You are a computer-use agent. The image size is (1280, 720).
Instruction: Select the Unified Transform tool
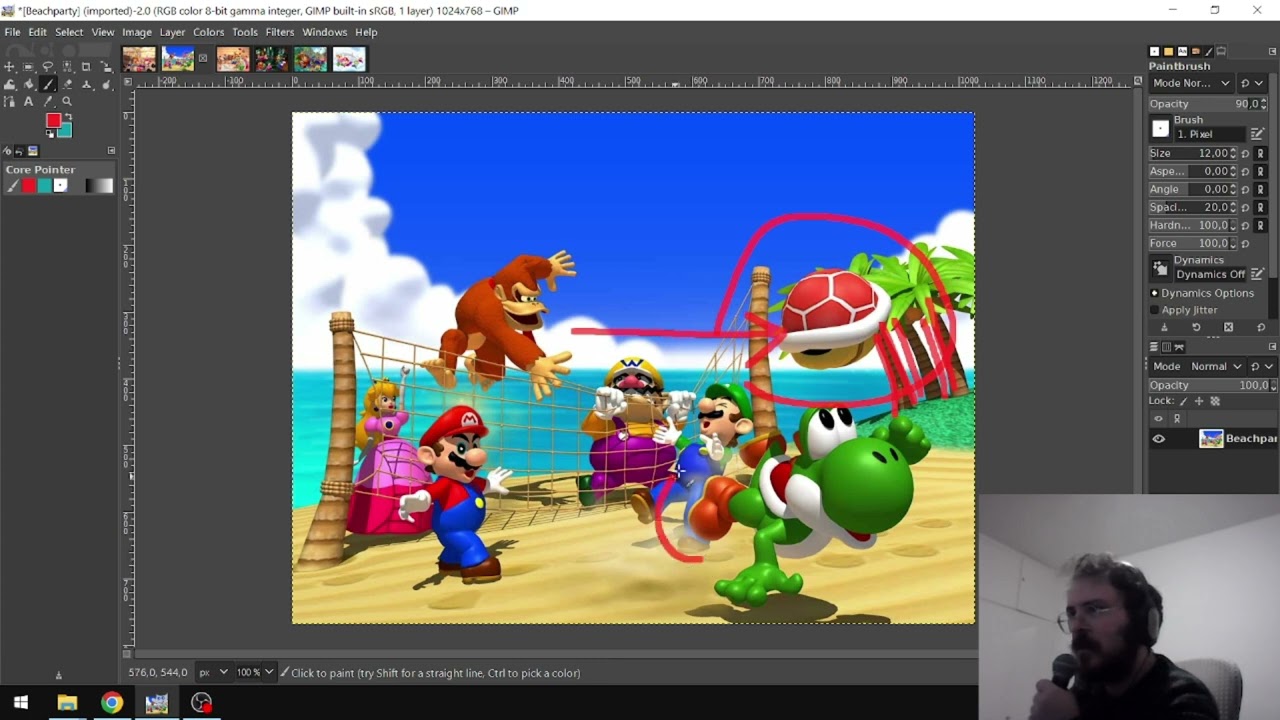point(106,67)
